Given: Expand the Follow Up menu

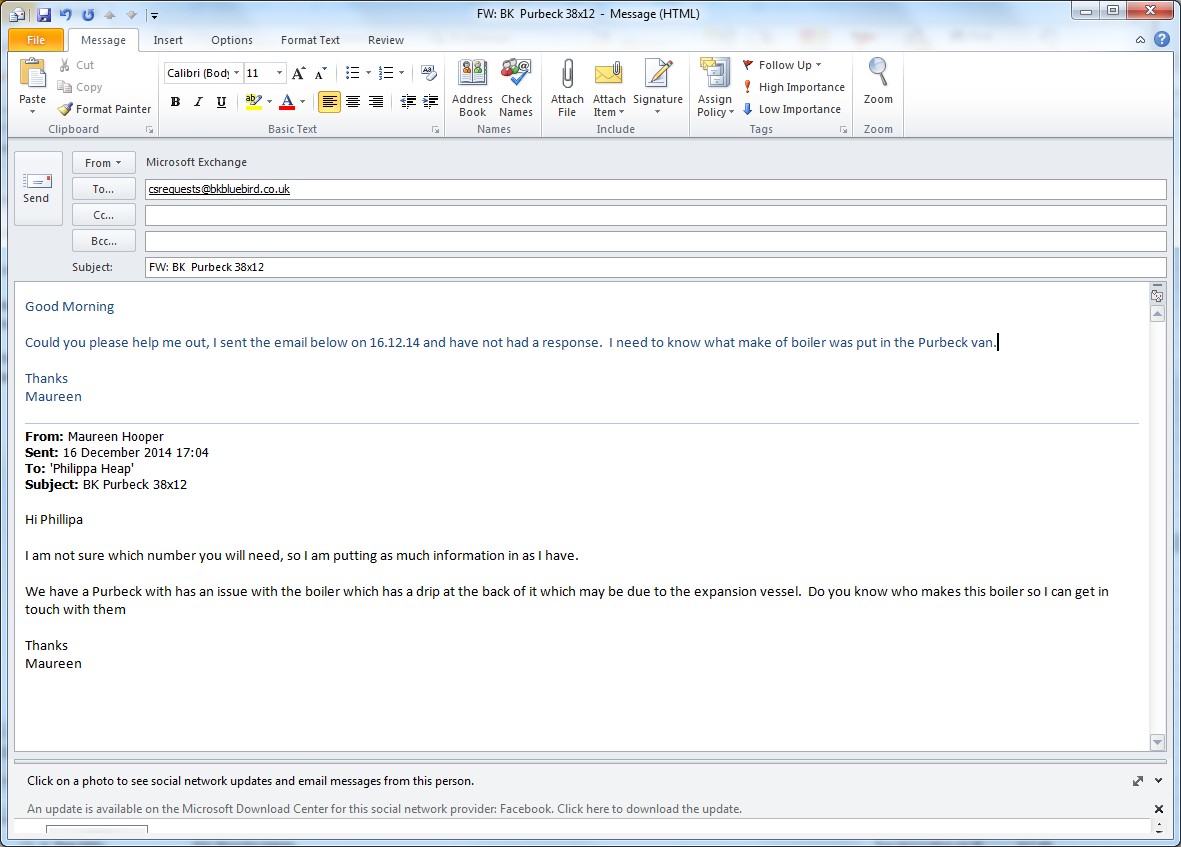Looking at the screenshot, I should [x=783, y=66].
